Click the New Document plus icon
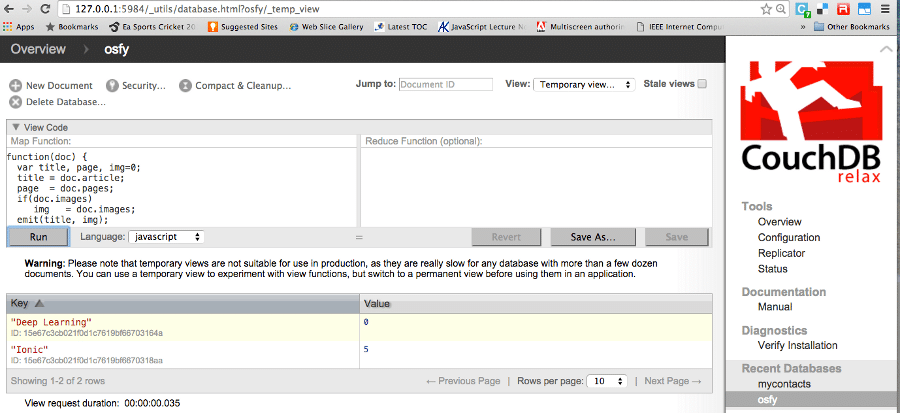900x413 pixels. [16, 86]
